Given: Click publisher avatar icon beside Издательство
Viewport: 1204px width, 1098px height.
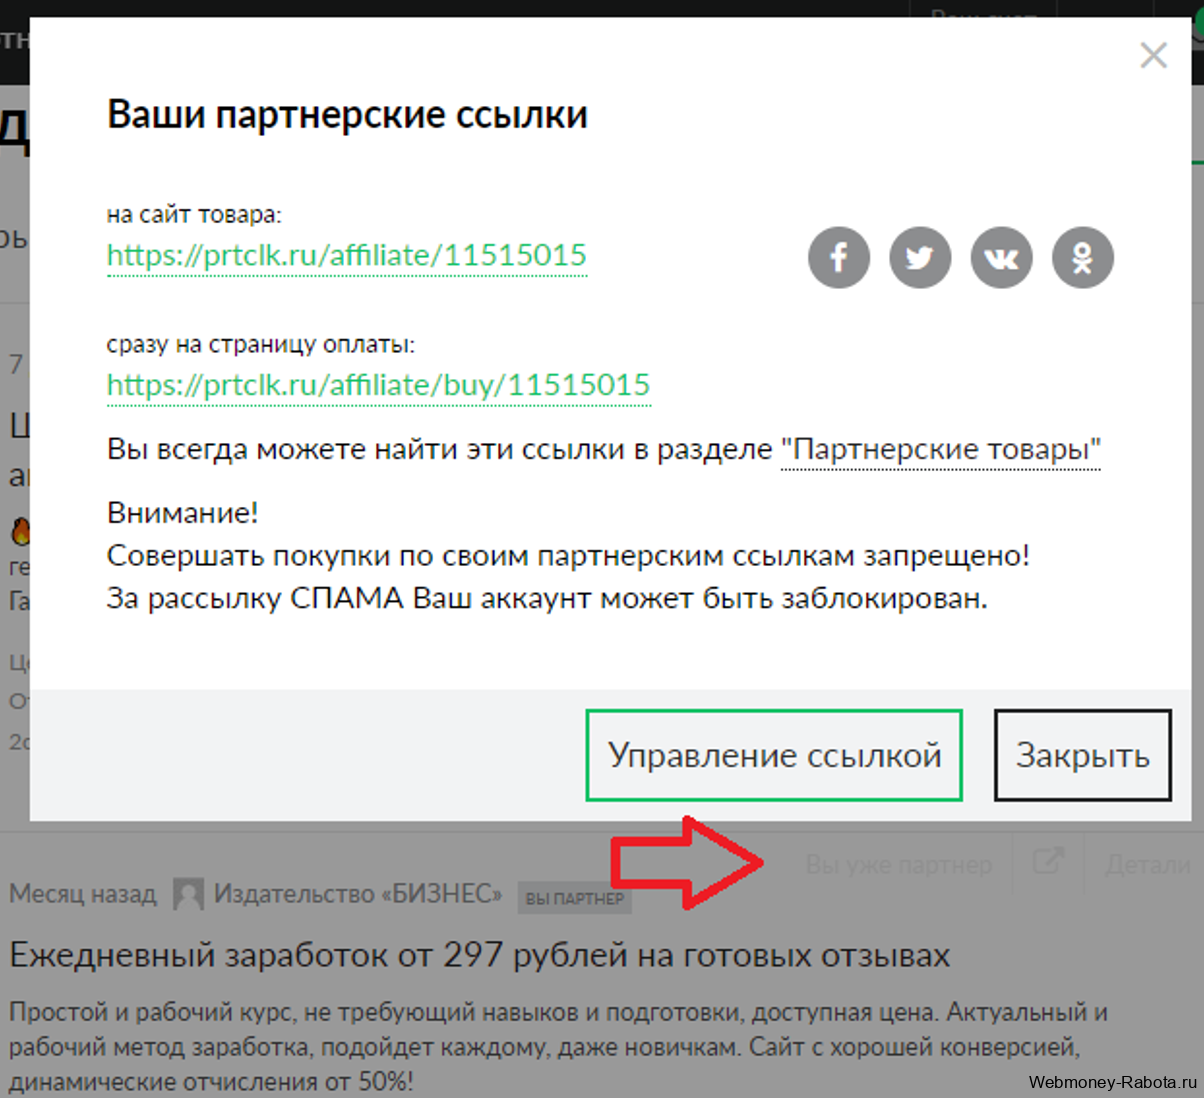Looking at the screenshot, I should coord(188,894).
